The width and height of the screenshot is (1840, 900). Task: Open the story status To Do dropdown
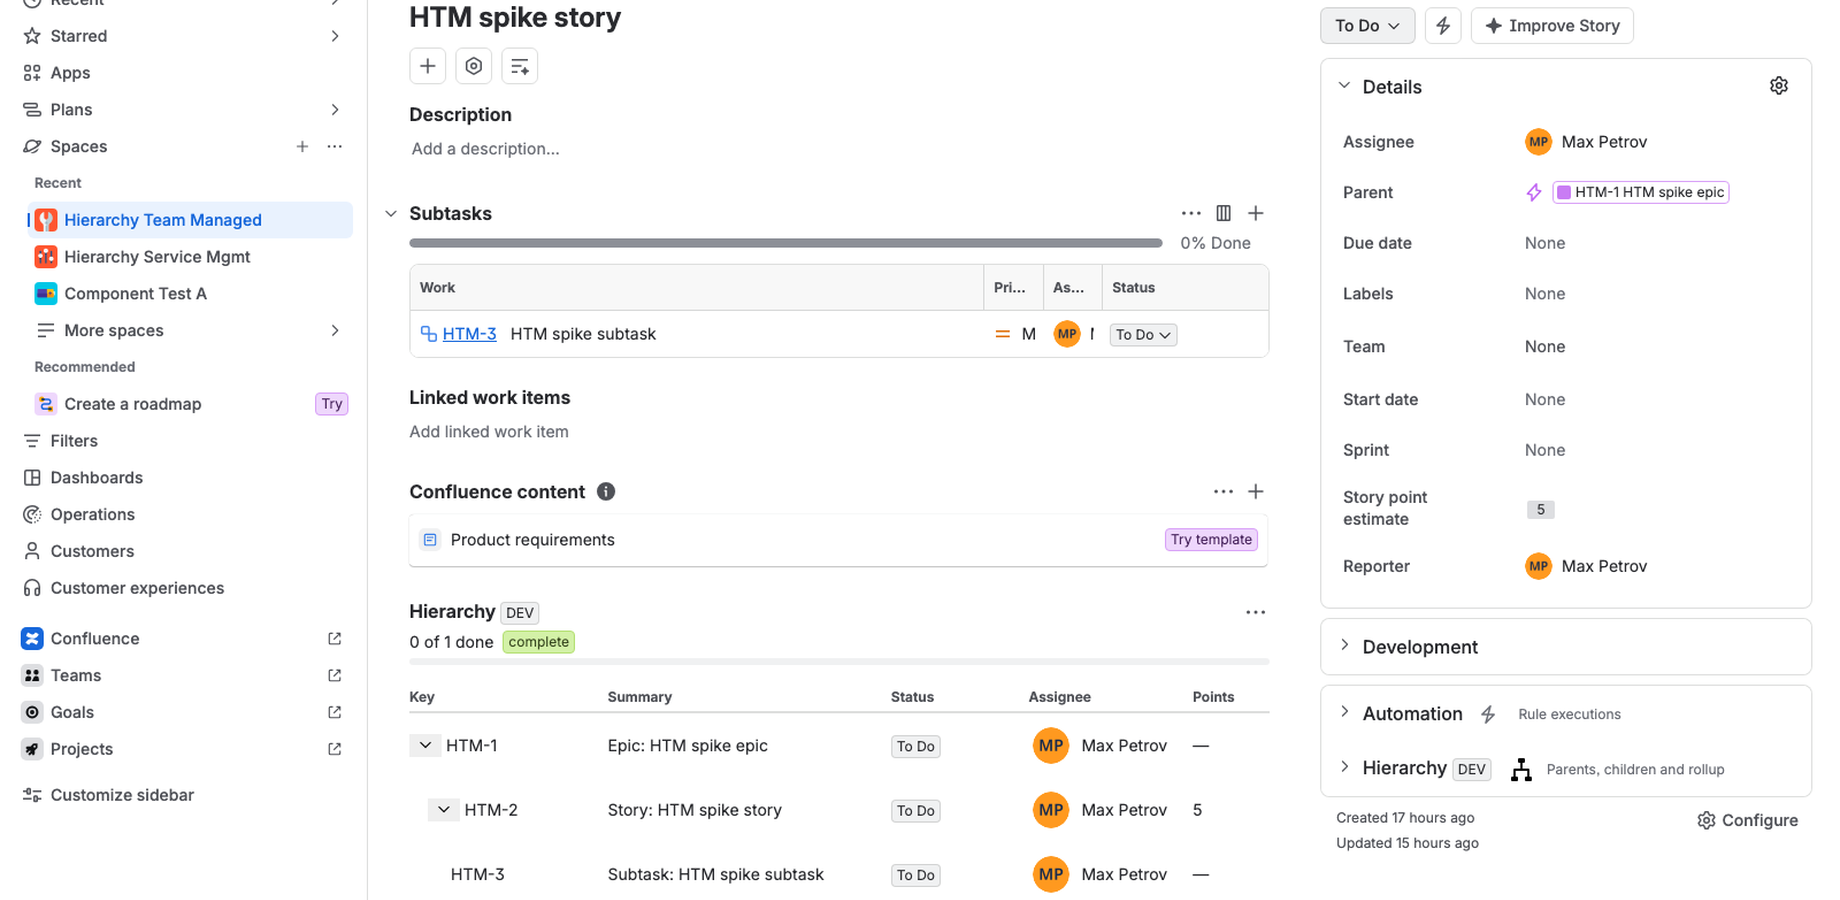[1367, 26]
